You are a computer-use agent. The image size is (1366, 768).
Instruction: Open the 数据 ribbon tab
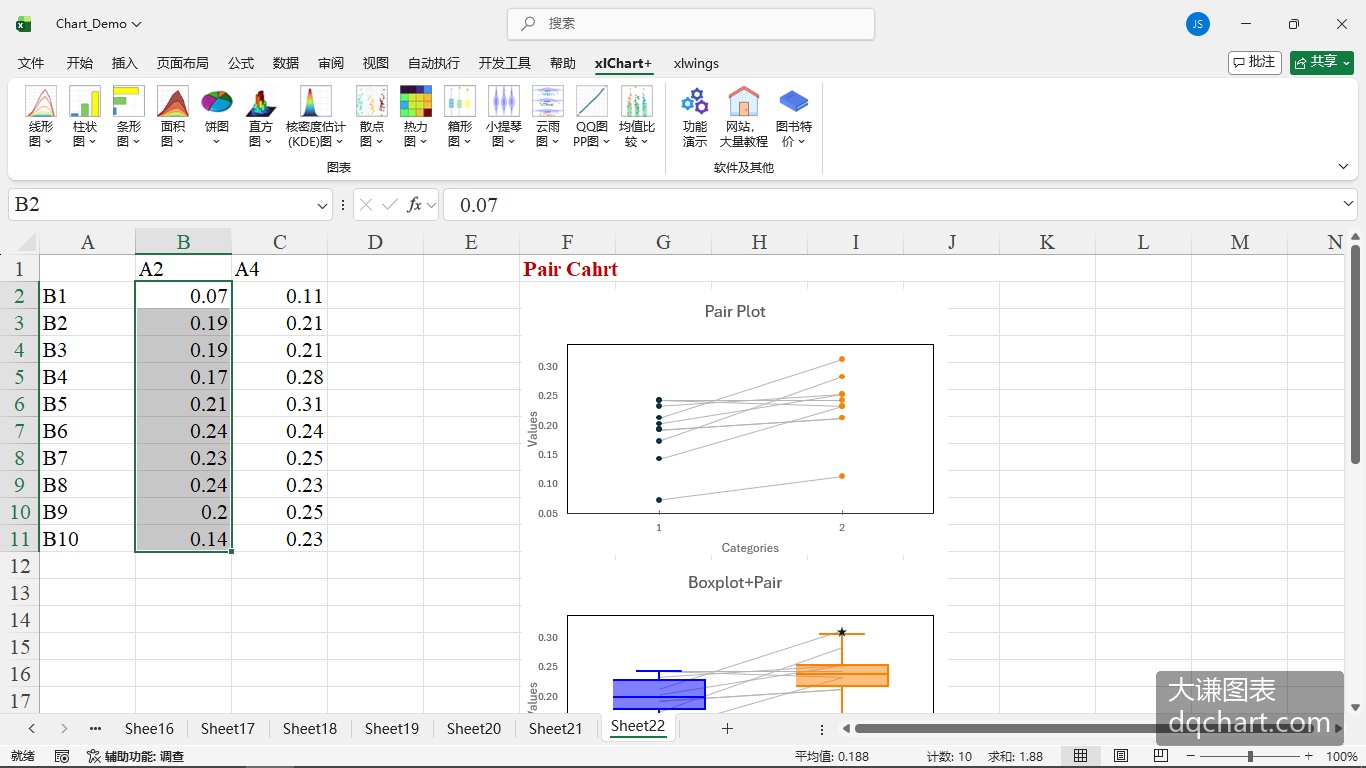(x=286, y=63)
